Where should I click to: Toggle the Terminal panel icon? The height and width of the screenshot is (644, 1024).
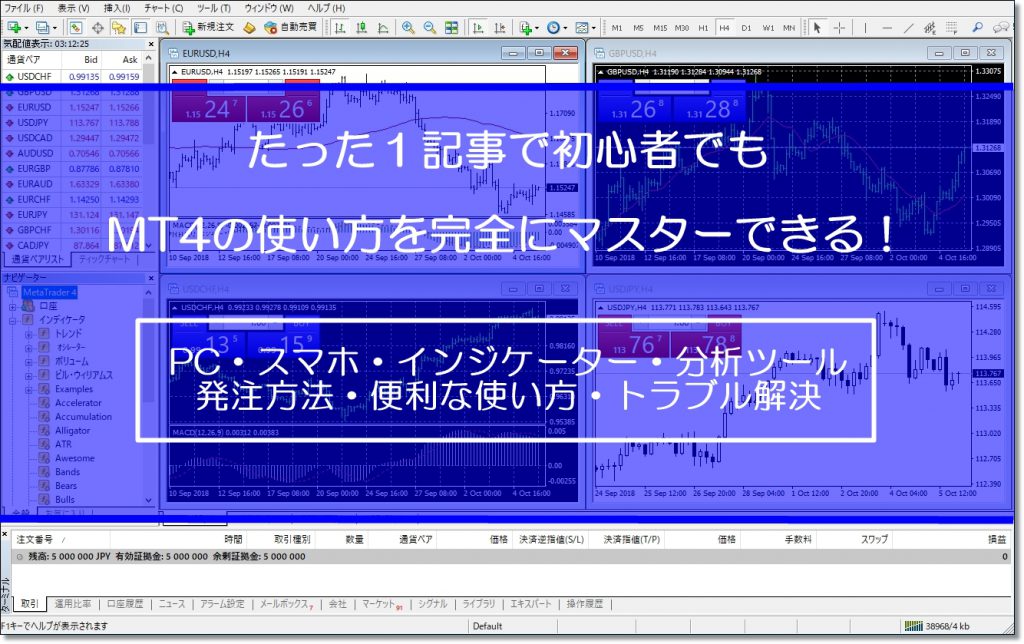coord(140,28)
